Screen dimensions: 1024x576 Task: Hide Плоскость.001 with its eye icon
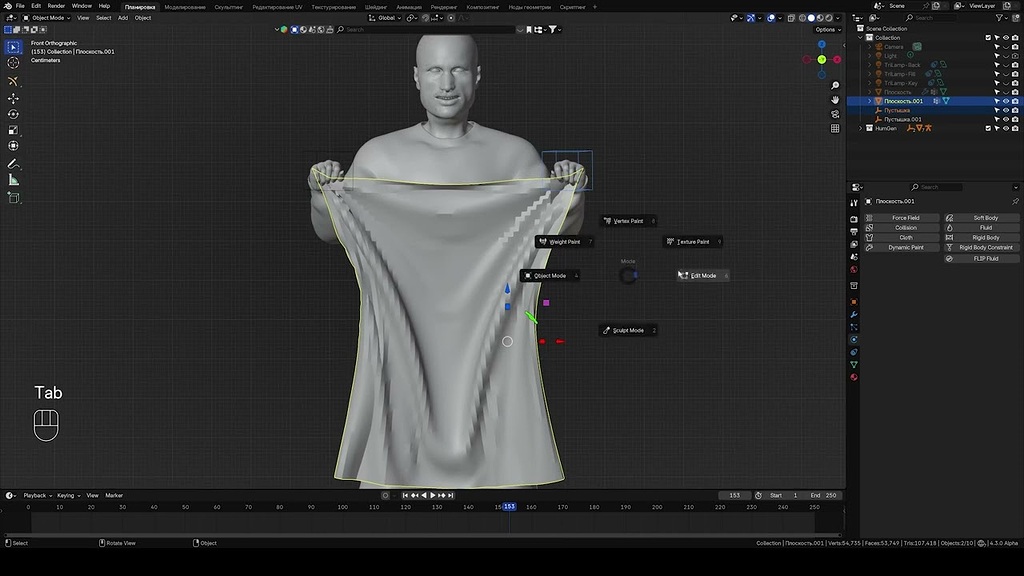point(1006,101)
